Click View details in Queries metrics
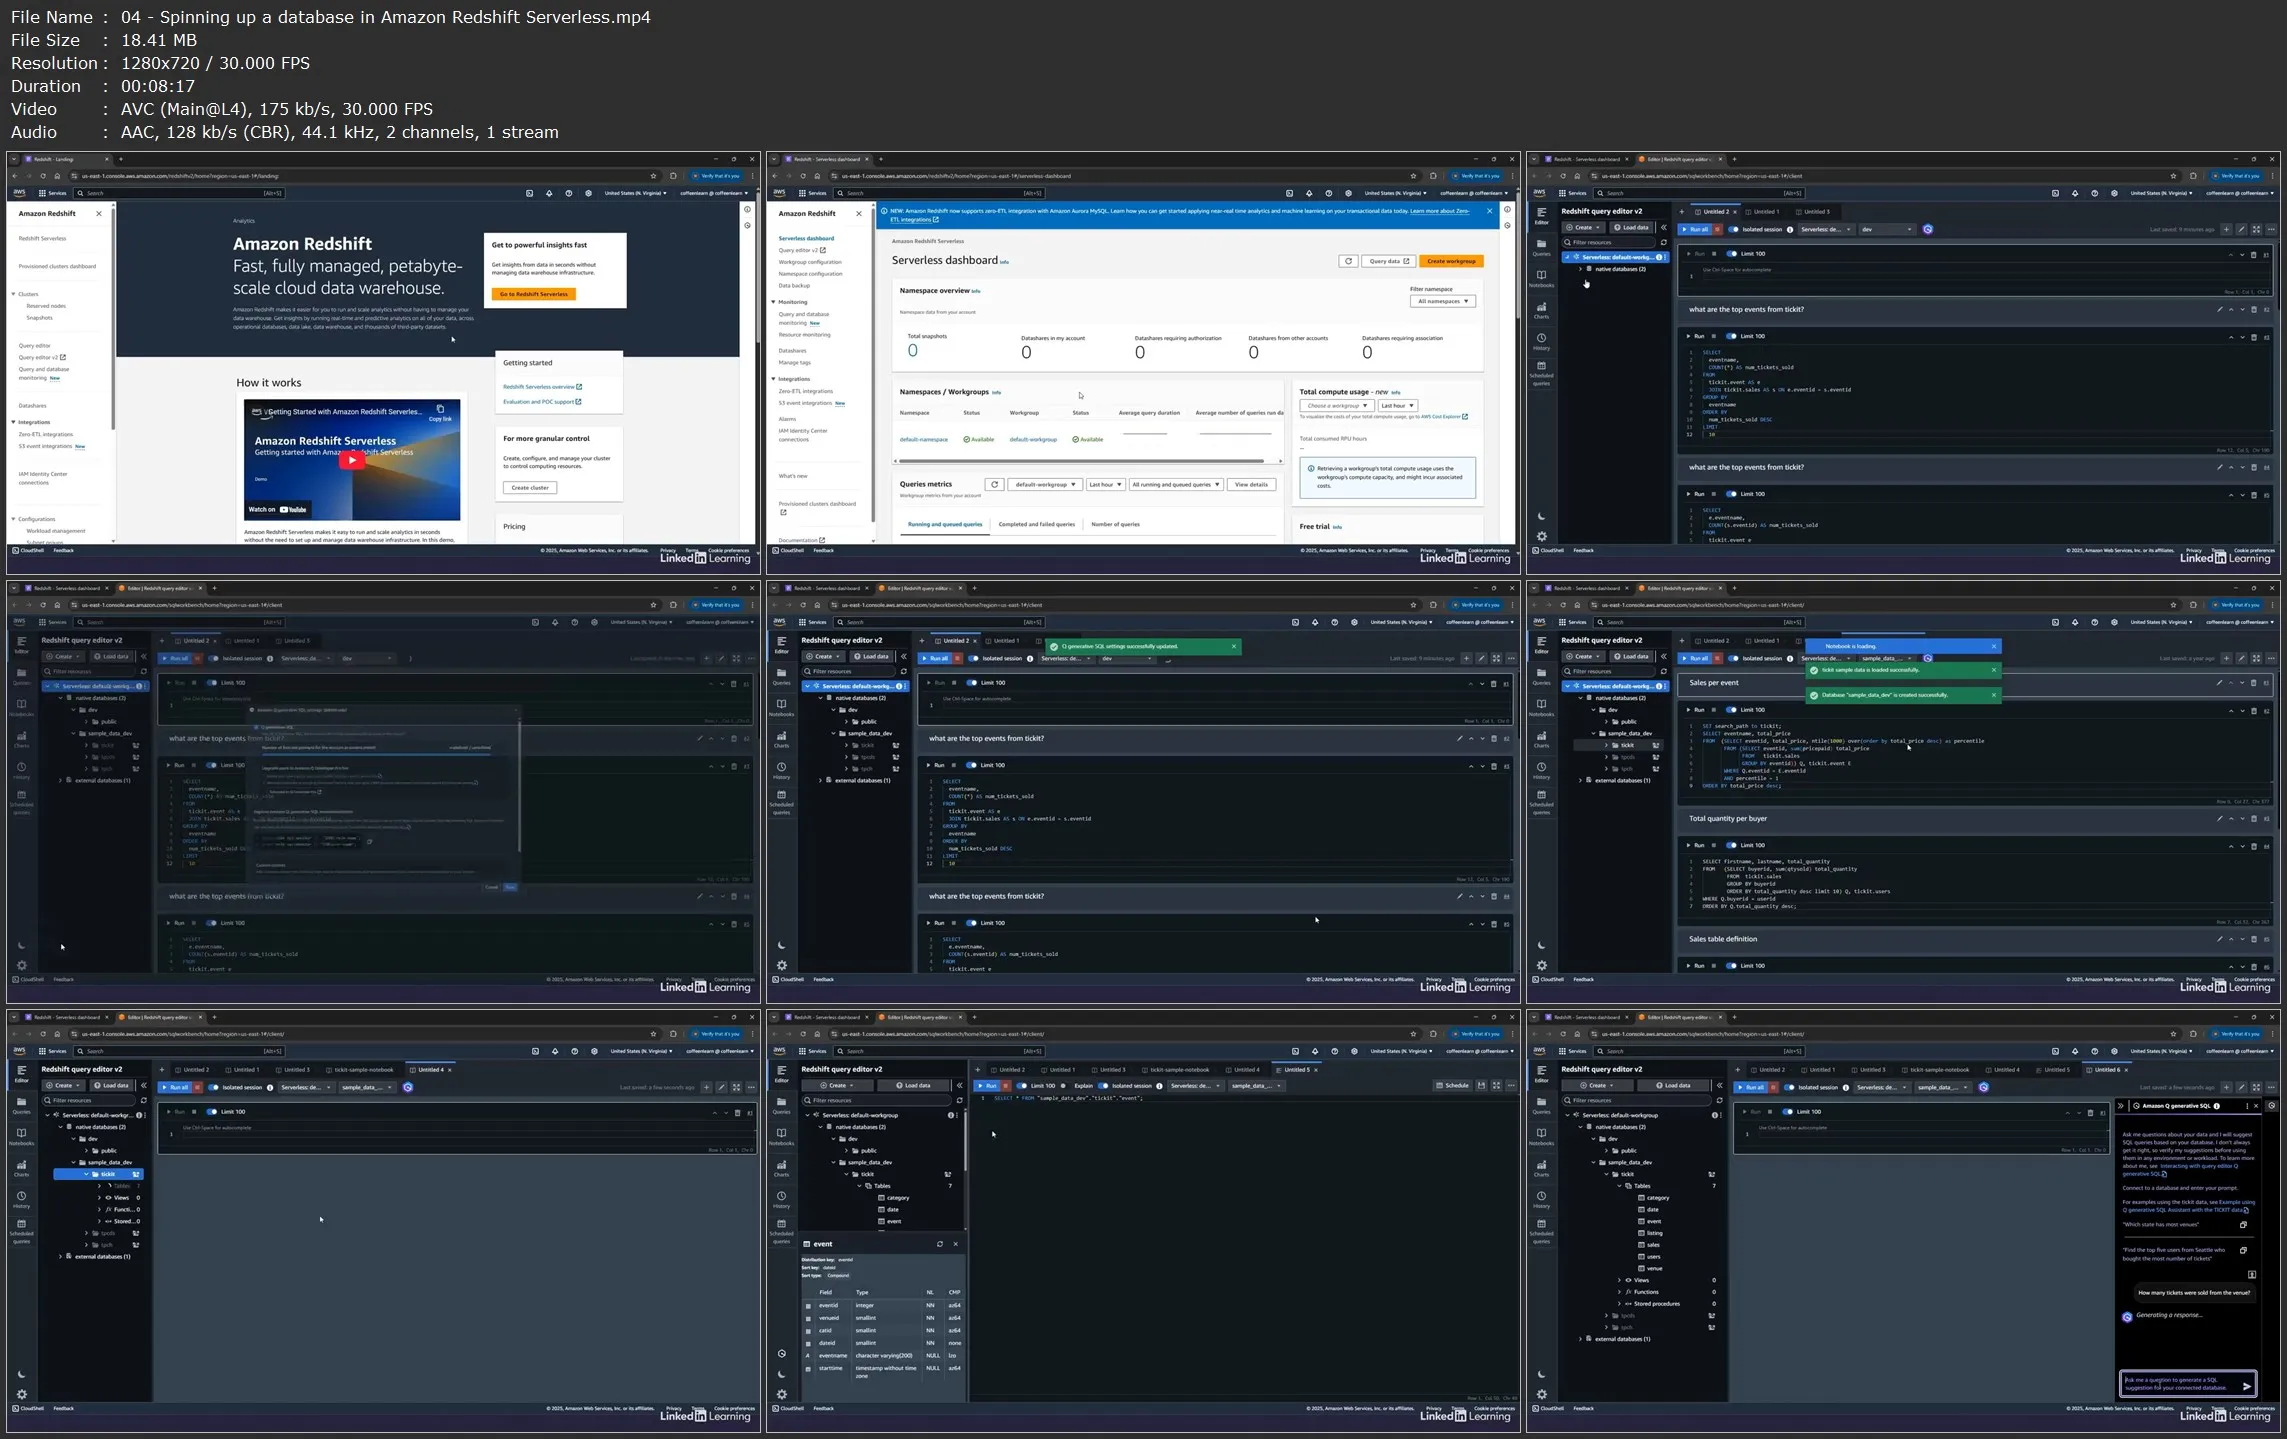 coord(1251,484)
